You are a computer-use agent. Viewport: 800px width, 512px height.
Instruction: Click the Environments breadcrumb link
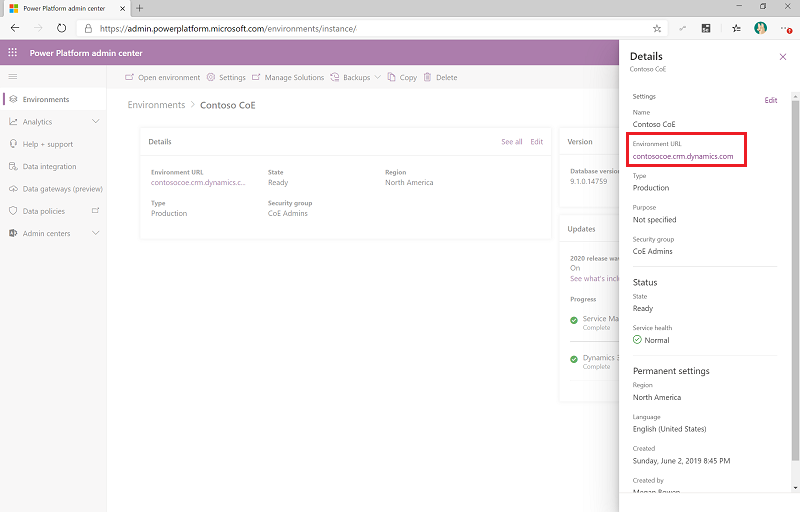[x=156, y=105]
